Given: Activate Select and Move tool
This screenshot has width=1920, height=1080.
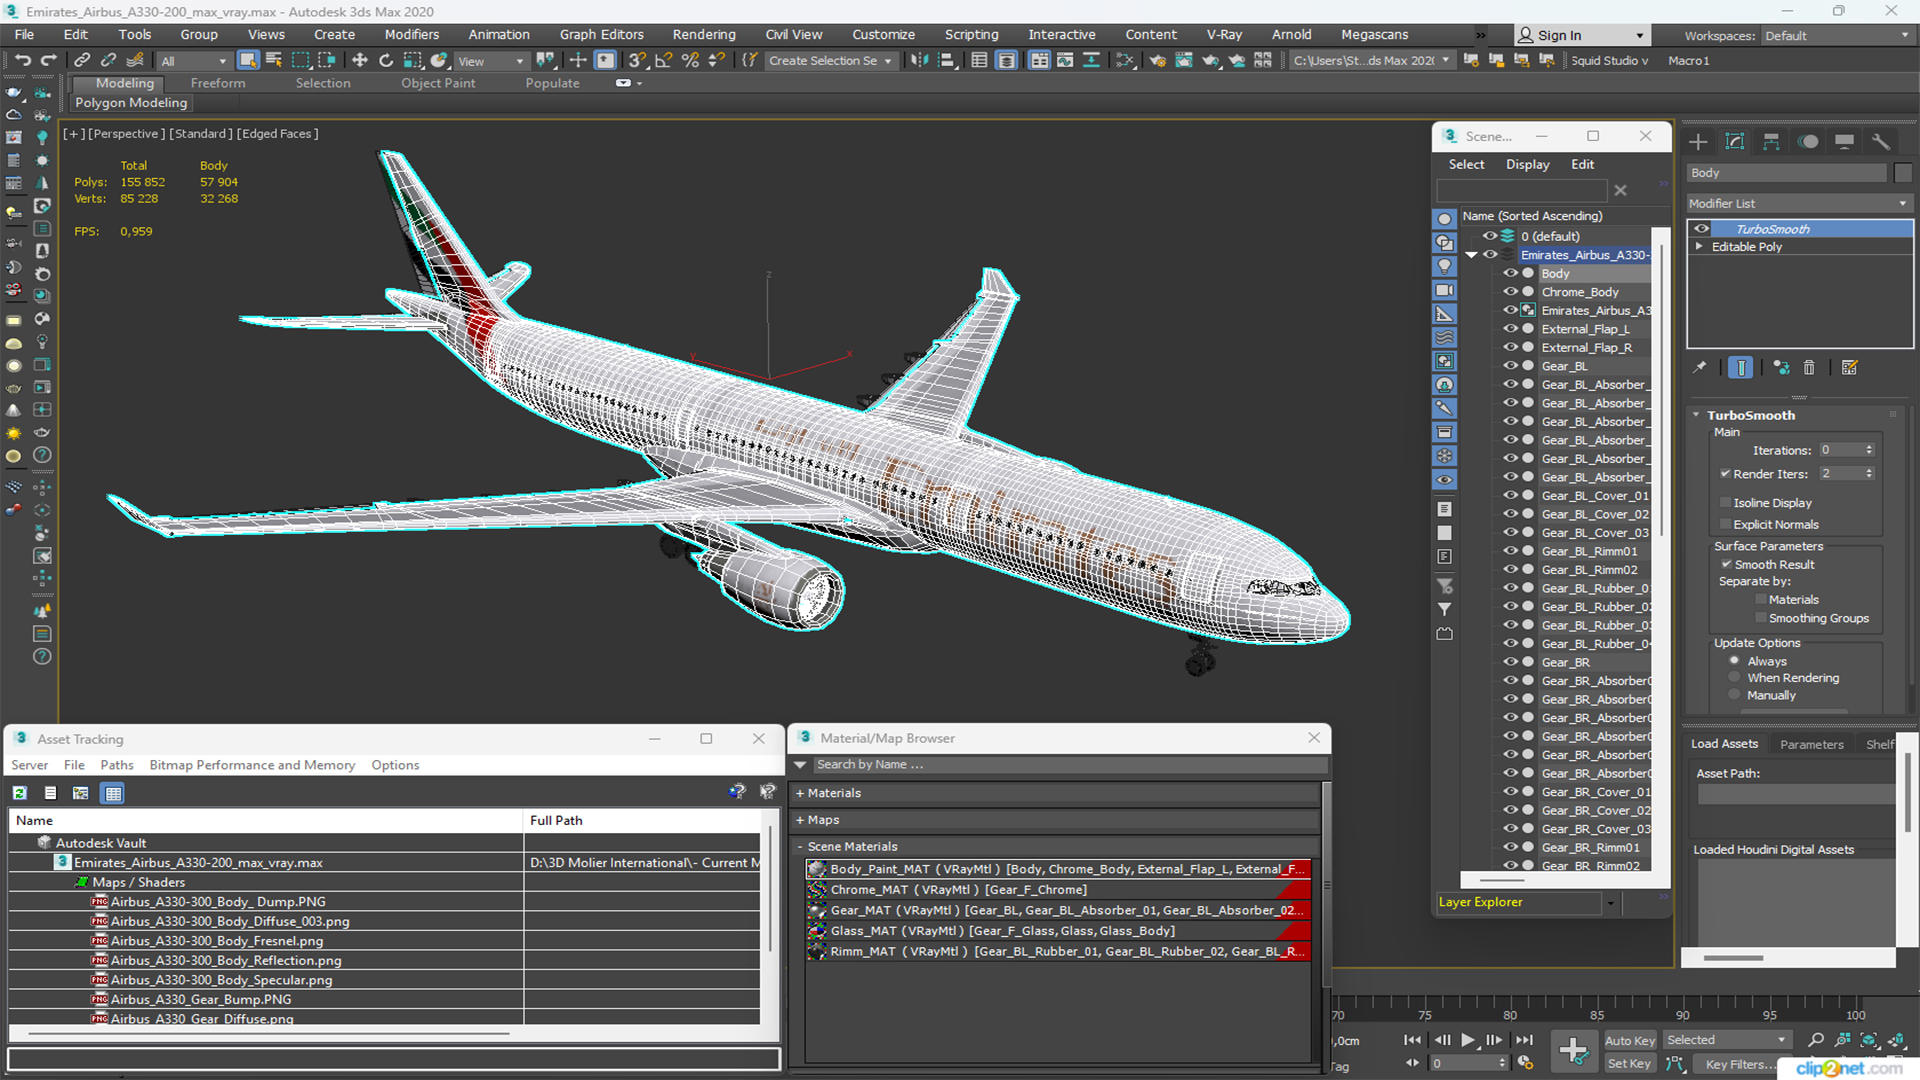Looking at the screenshot, I should [x=360, y=61].
